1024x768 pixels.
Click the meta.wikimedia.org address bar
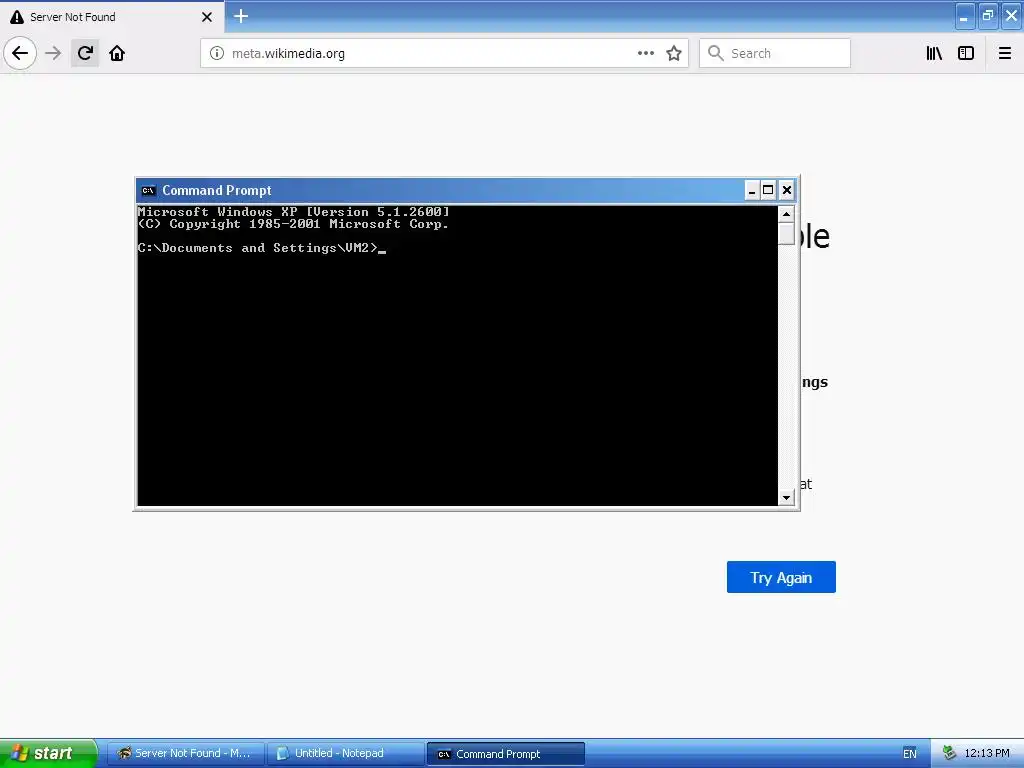(x=444, y=54)
